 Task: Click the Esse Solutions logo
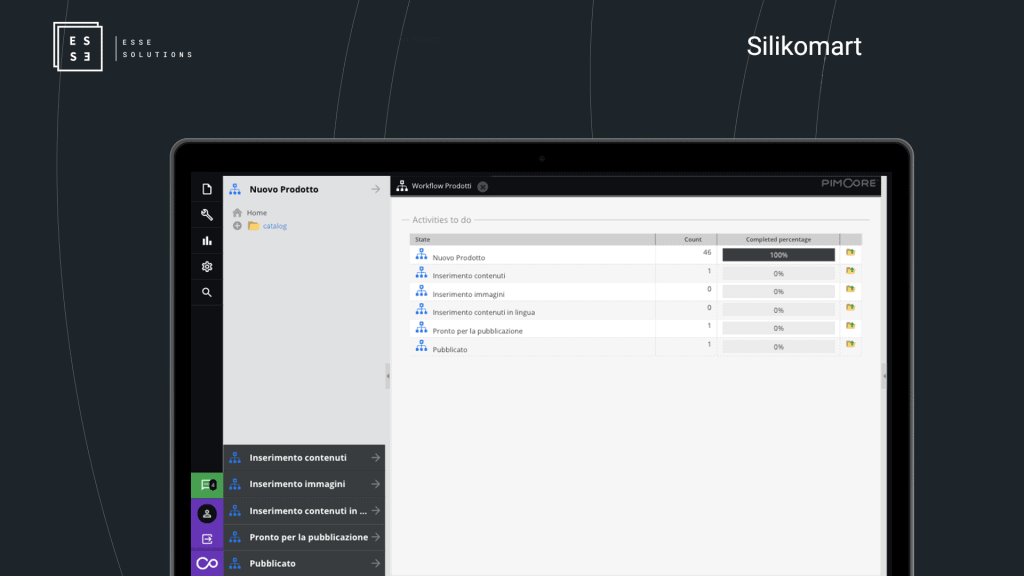123,47
